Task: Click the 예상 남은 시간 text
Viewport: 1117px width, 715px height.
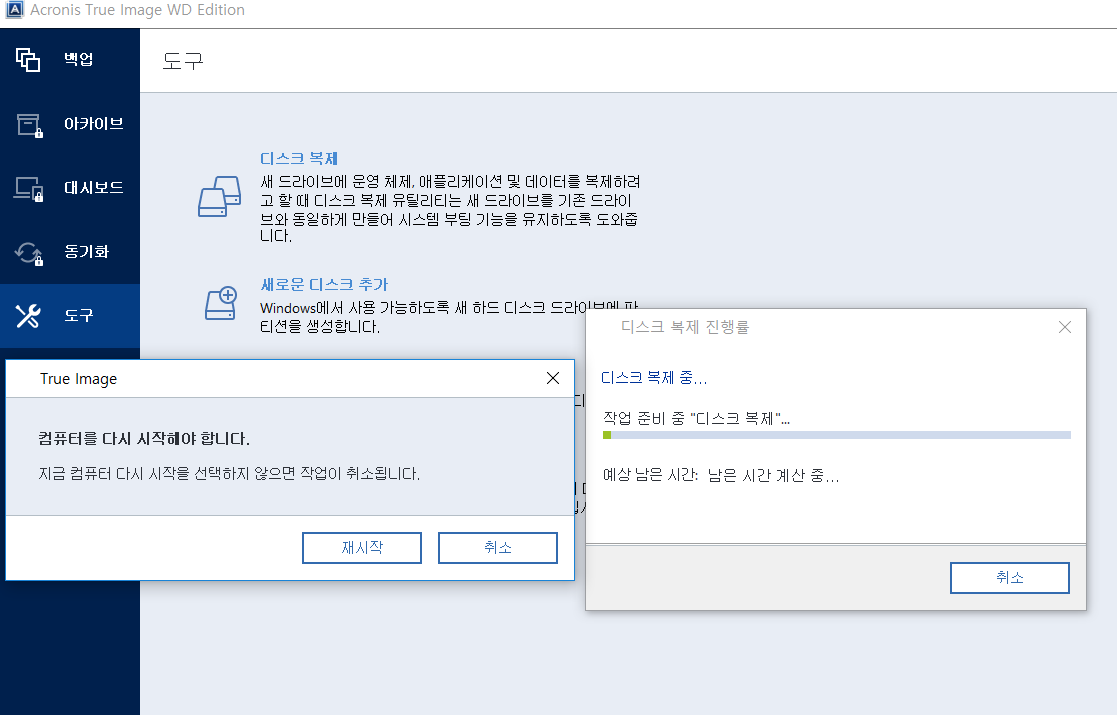Action: coord(650,475)
